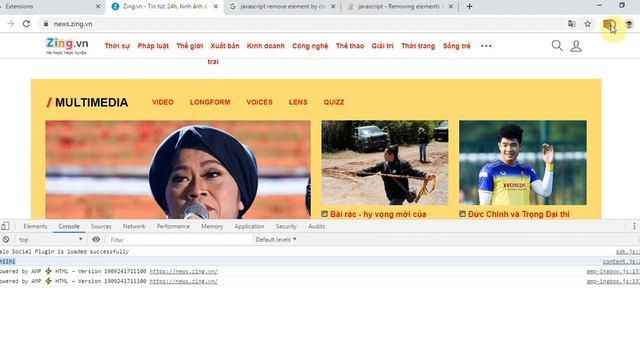
Task: Open the Thể thao category
Action: pos(350,46)
